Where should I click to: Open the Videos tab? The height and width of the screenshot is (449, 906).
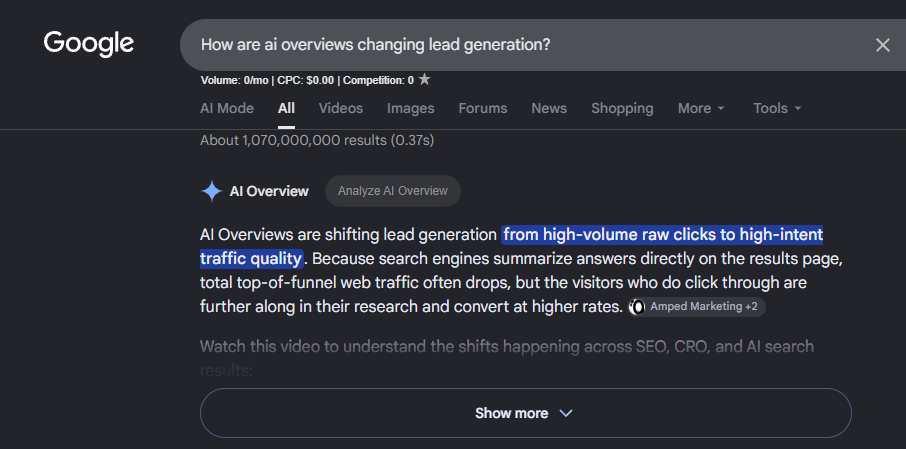click(341, 109)
